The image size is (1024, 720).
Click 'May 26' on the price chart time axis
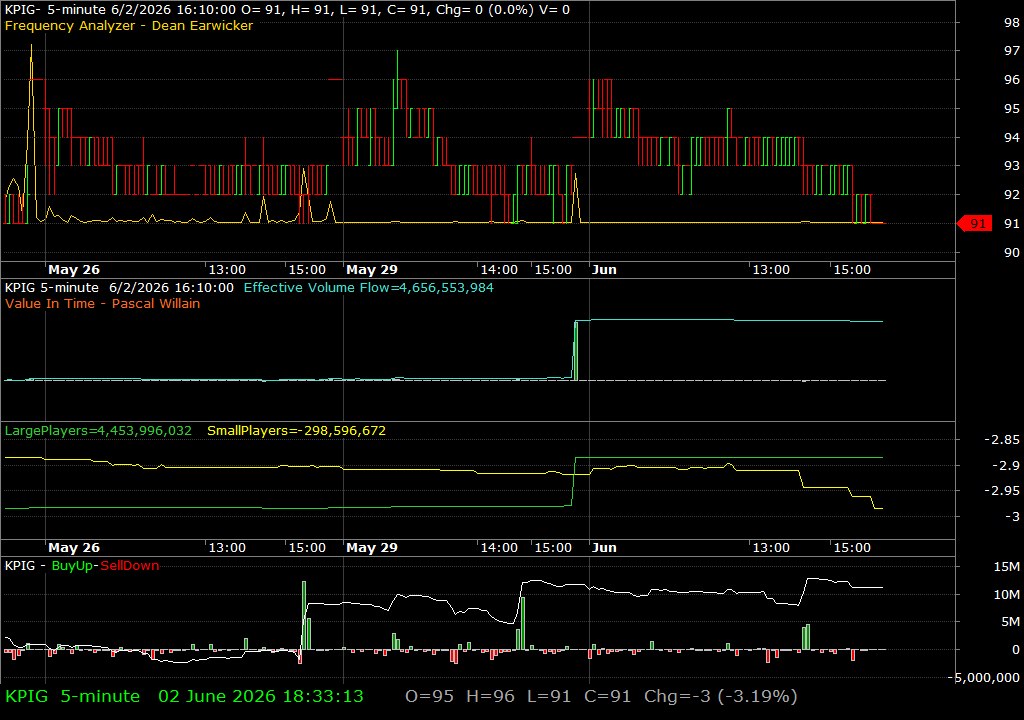[74, 269]
